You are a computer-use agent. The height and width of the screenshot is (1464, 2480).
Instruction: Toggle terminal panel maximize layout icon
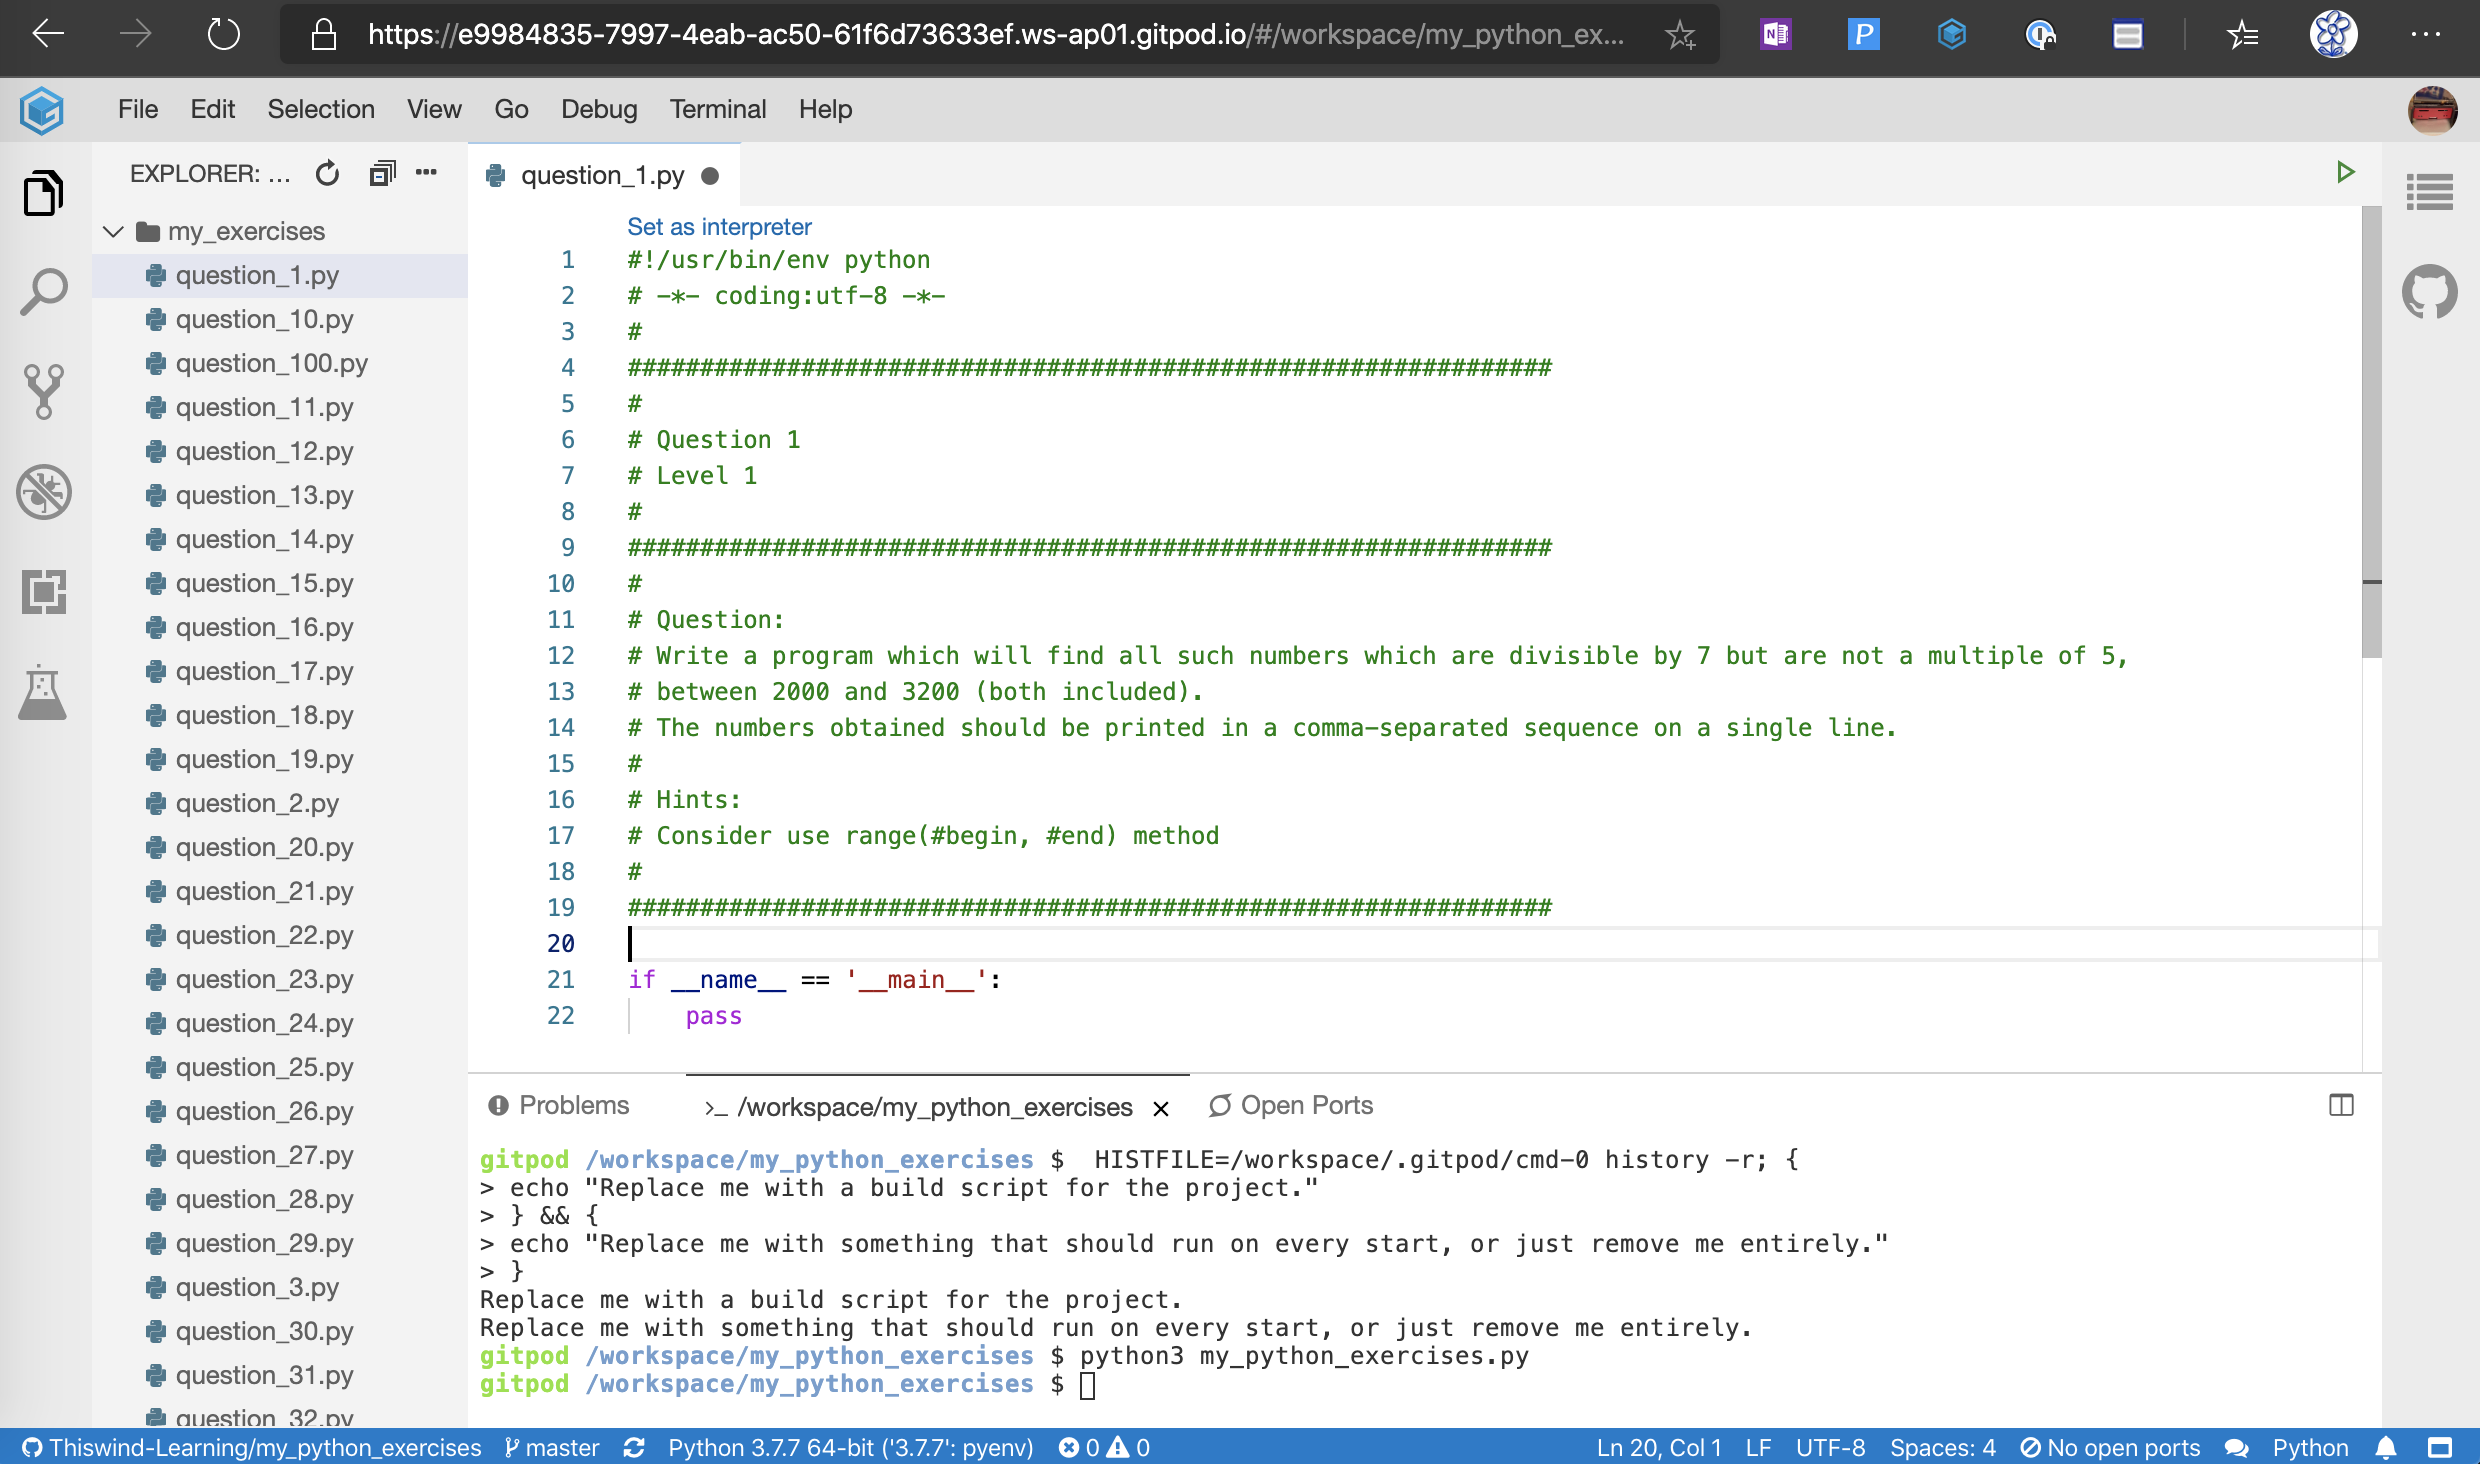point(2341,1105)
